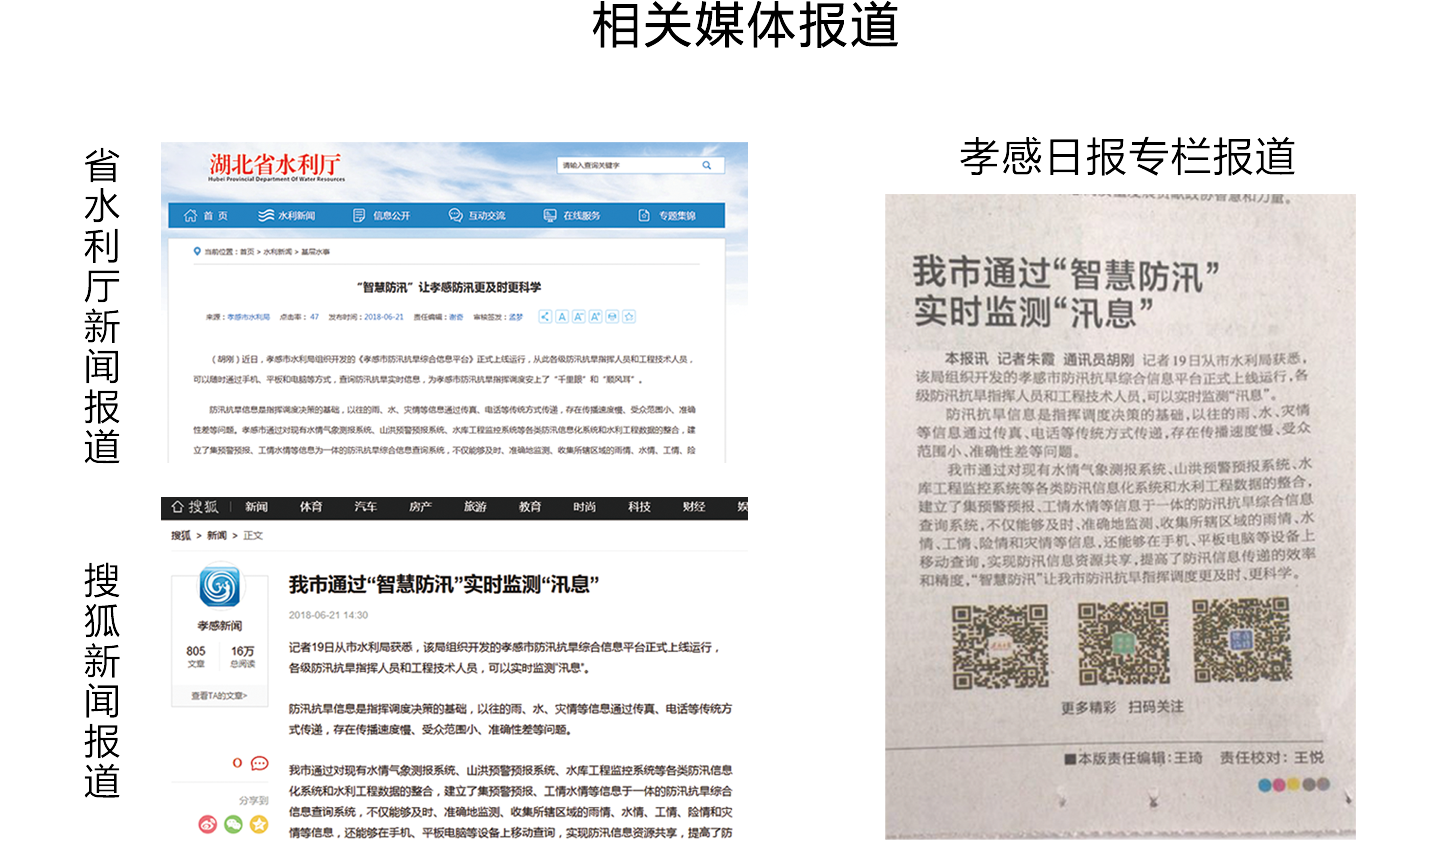Open 时尚 tab in Sohu black bar
The image size is (1440, 841).
tap(585, 507)
